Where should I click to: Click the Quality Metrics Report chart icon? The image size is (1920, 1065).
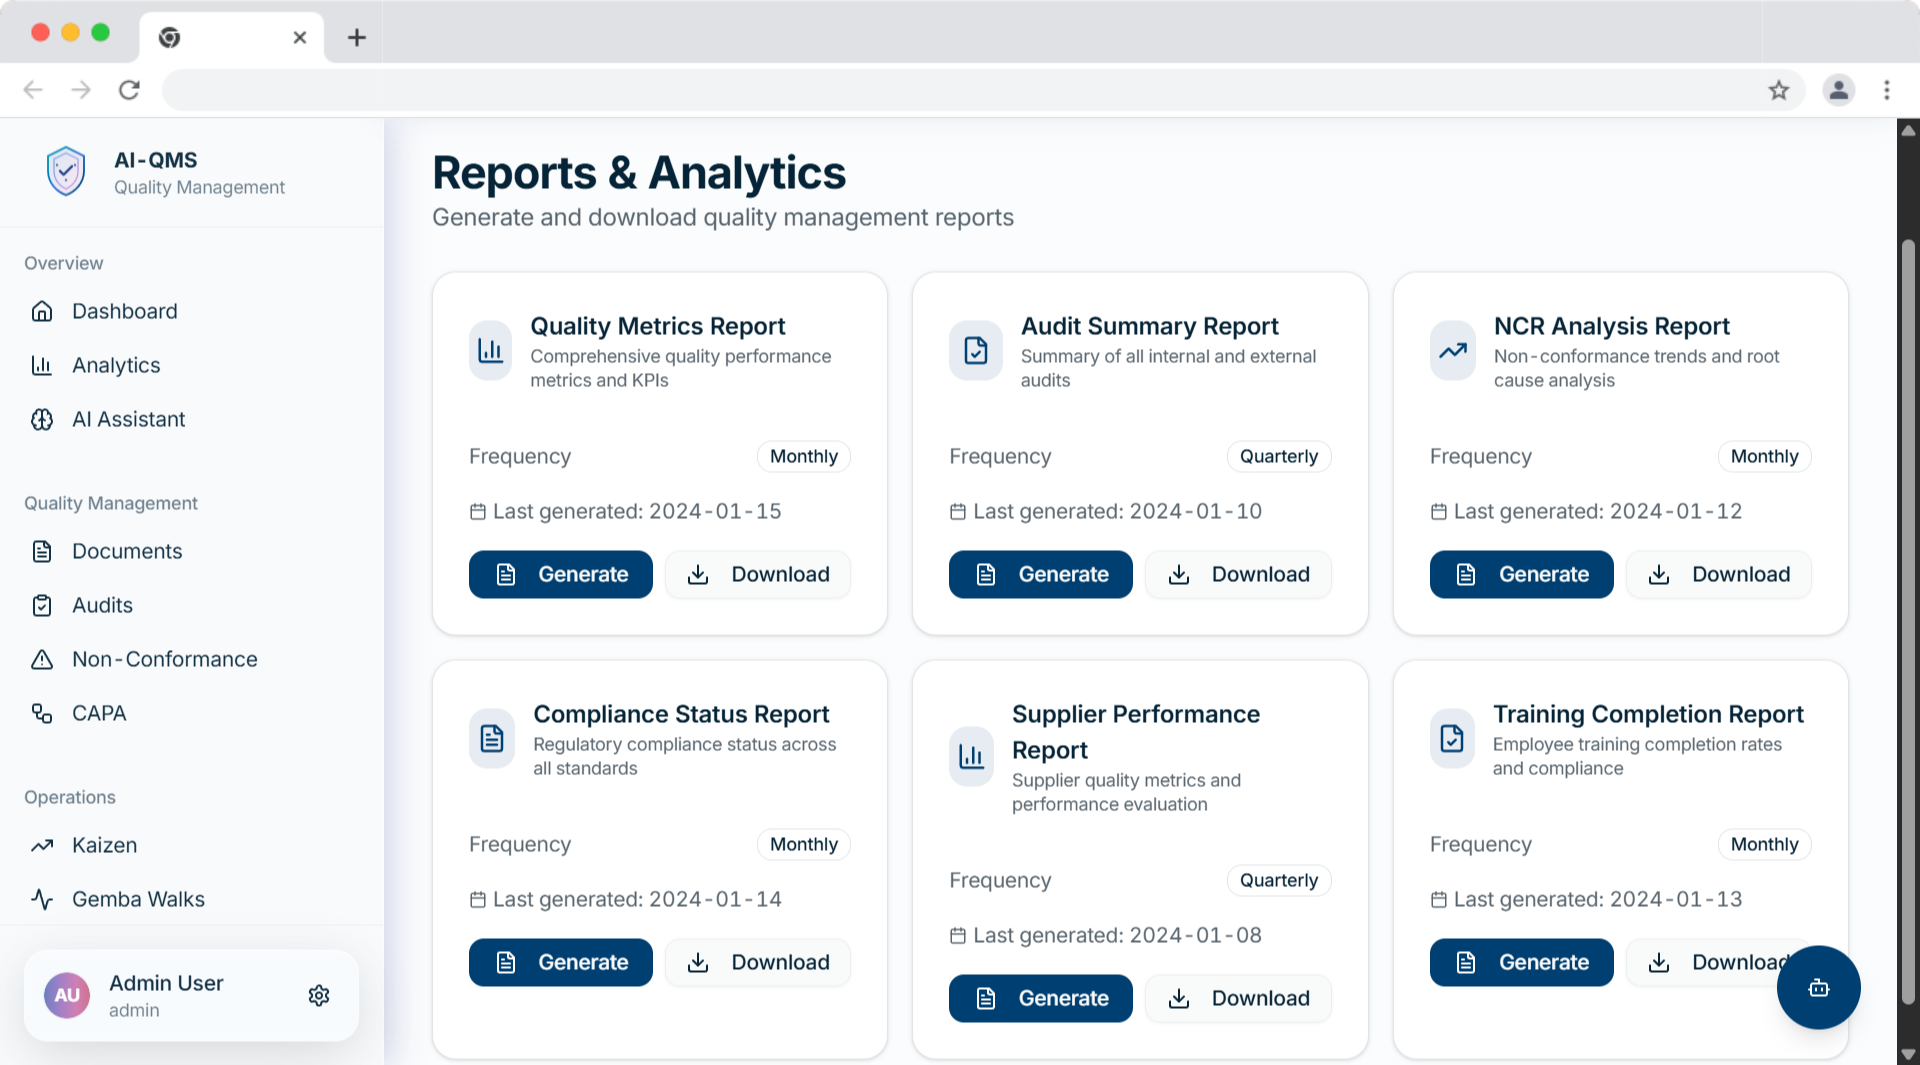[x=490, y=350]
